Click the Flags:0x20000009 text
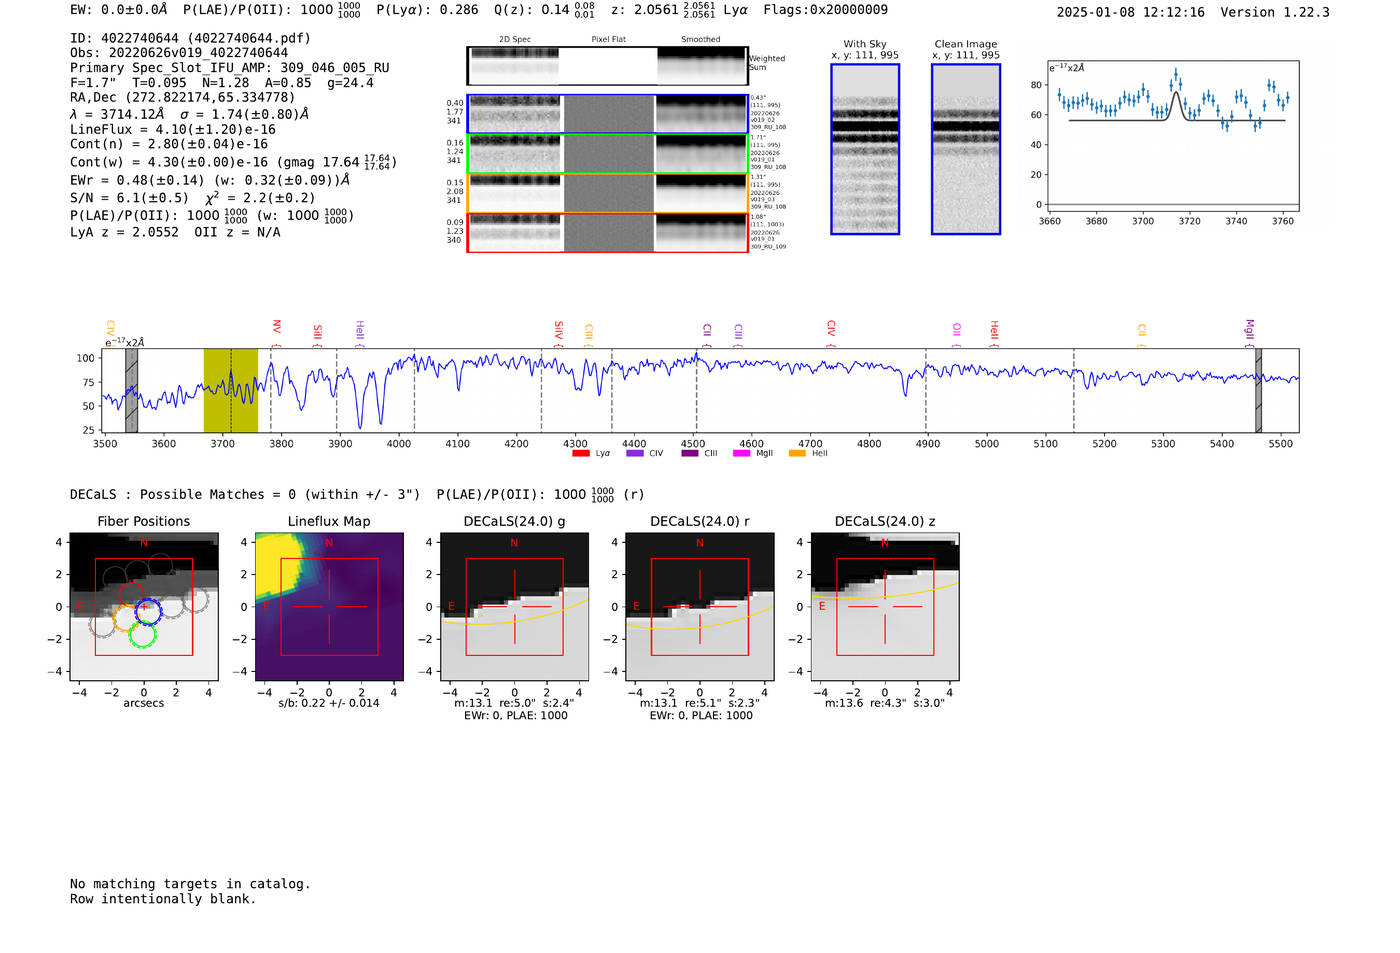The height and width of the screenshot is (953, 1400). [x=825, y=10]
